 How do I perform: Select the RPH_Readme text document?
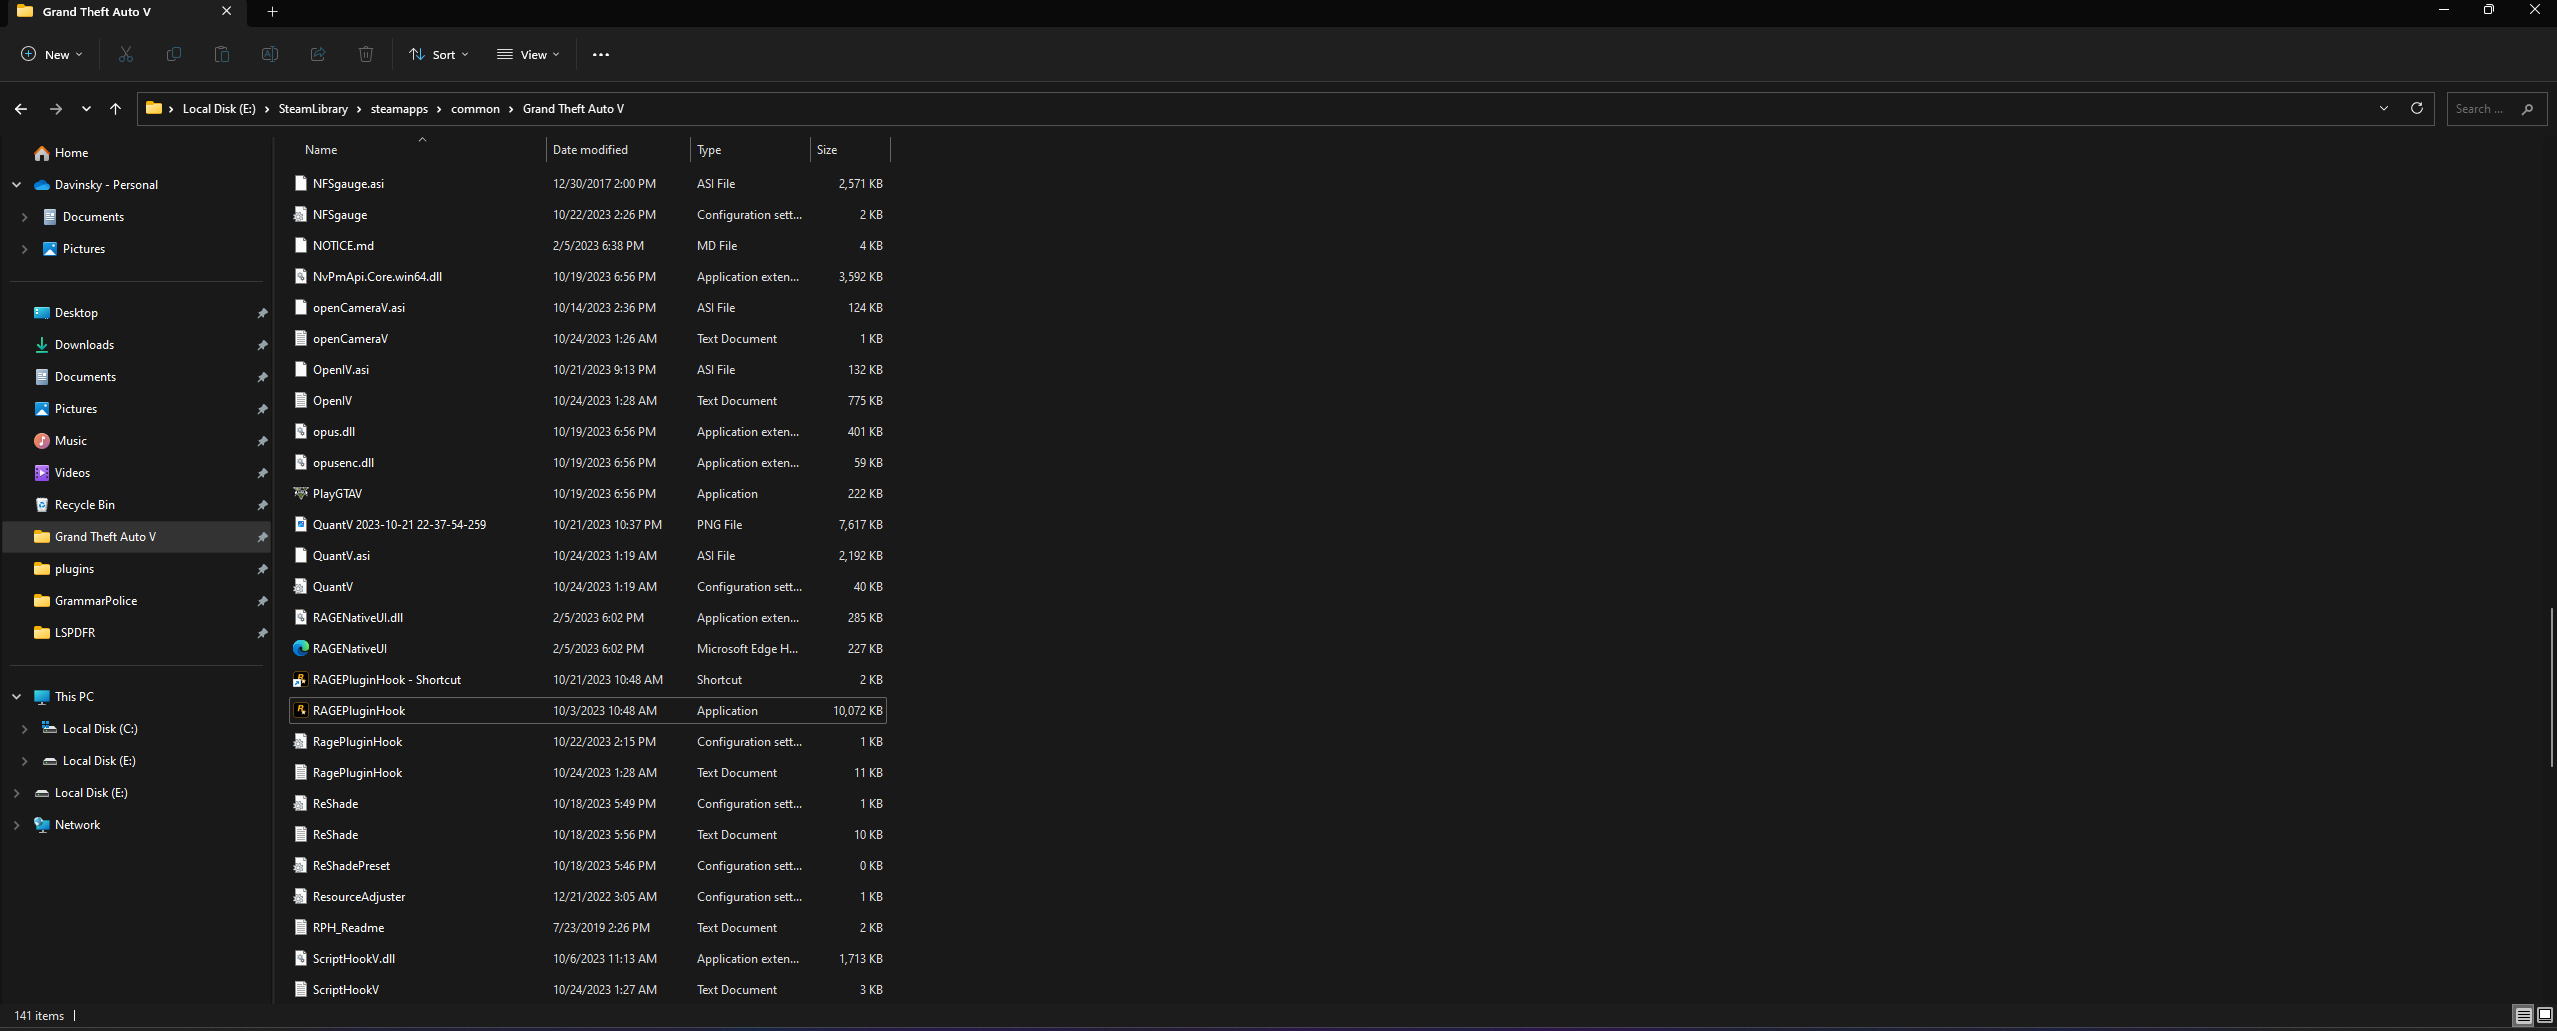[588, 928]
